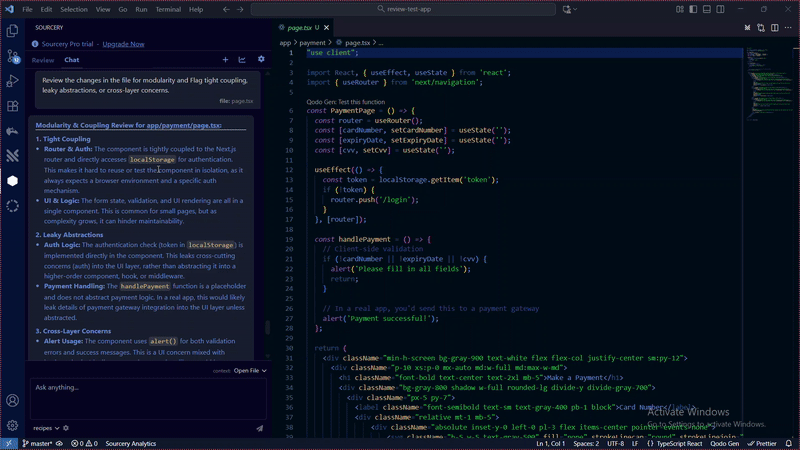Open the Extensions view

click(12, 106)
